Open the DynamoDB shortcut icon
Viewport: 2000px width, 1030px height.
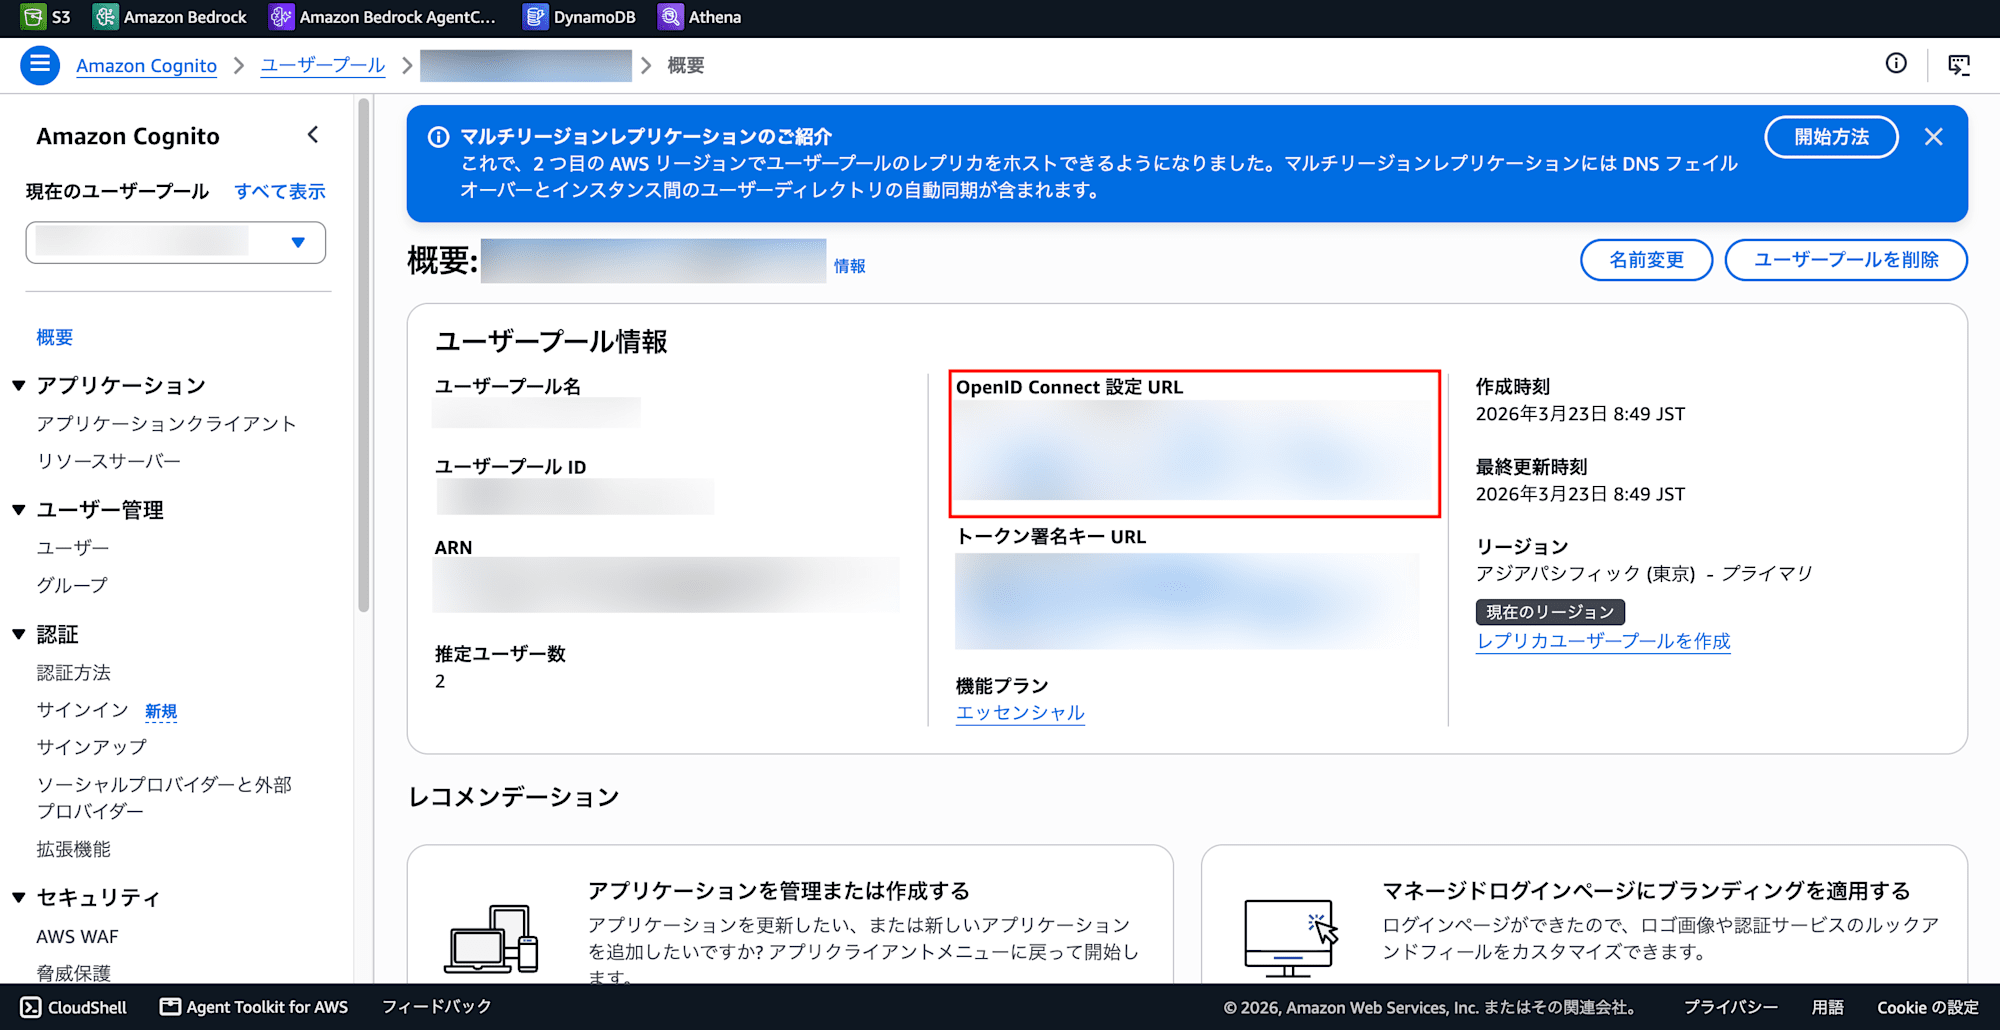point(536,17)
